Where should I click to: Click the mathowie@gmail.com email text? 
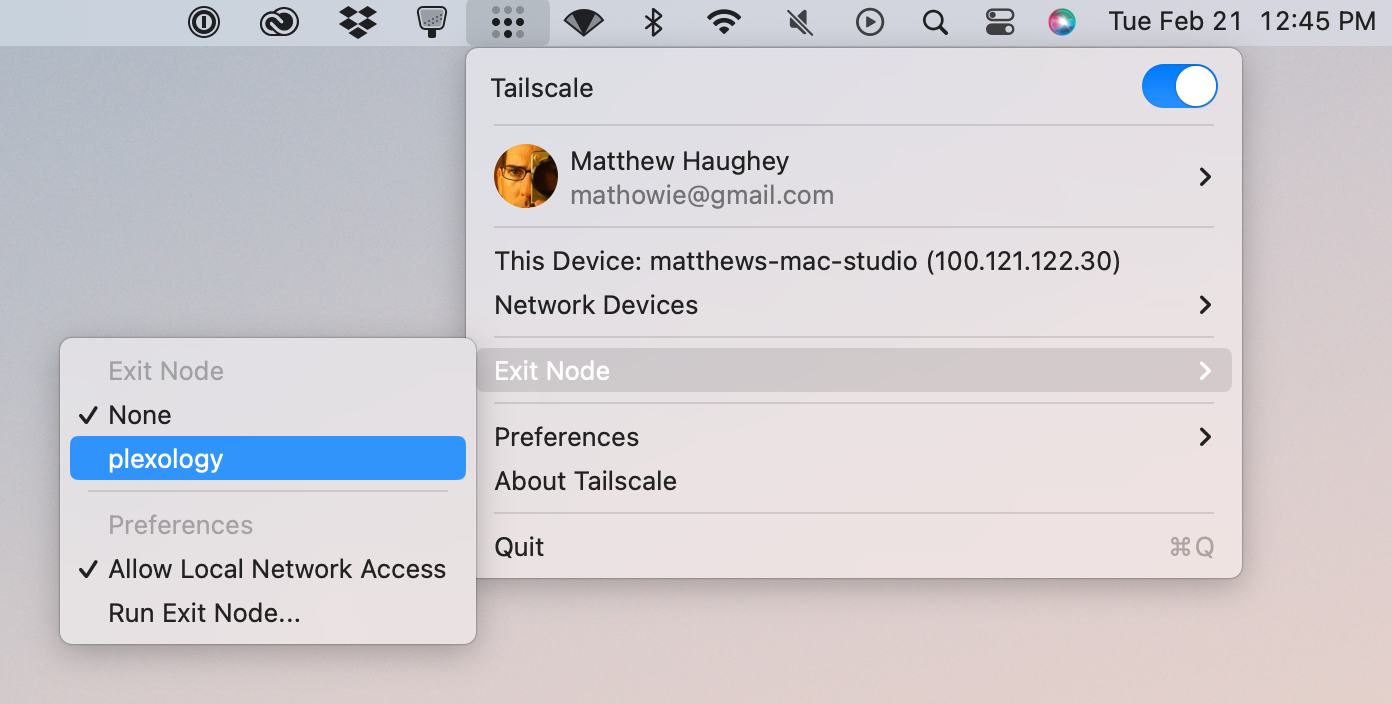point(702,195)
